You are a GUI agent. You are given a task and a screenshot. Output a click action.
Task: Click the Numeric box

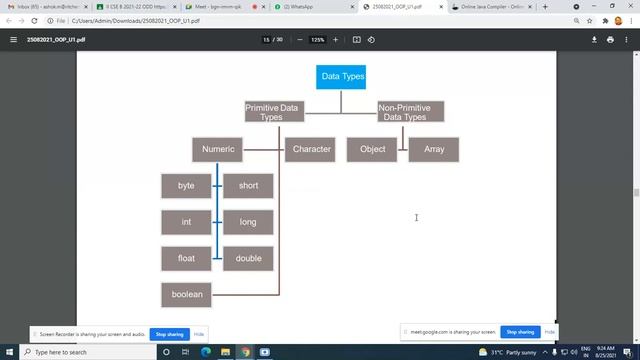(217, 149)
